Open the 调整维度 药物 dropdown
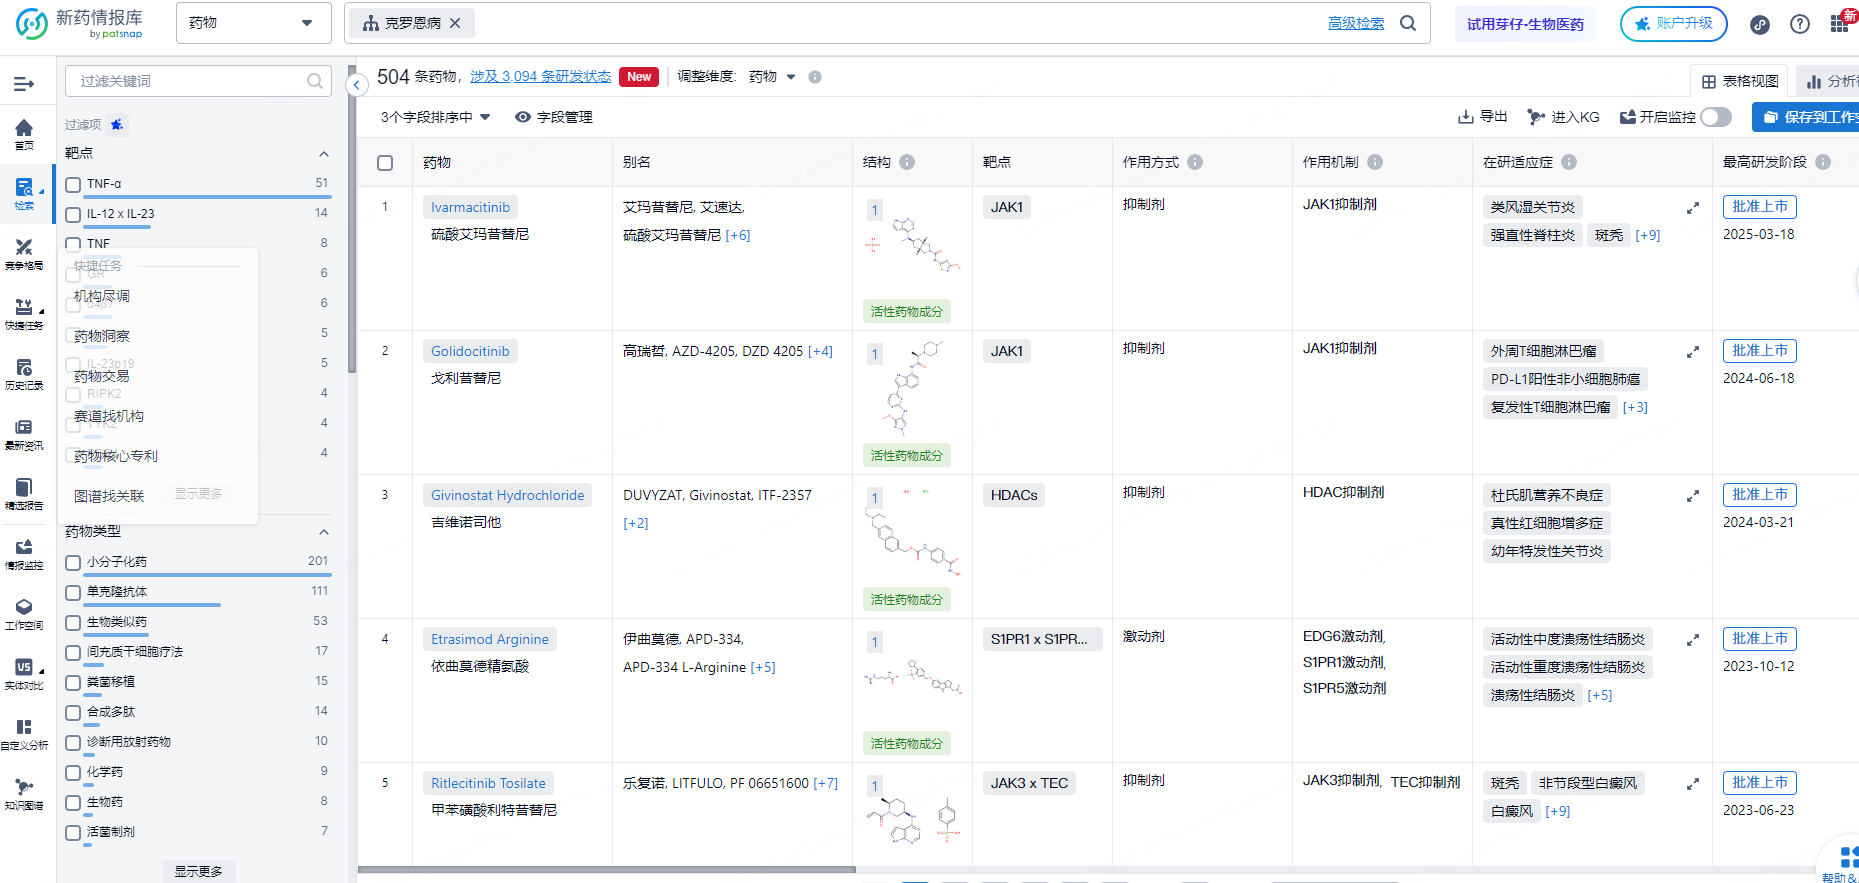 772,77
